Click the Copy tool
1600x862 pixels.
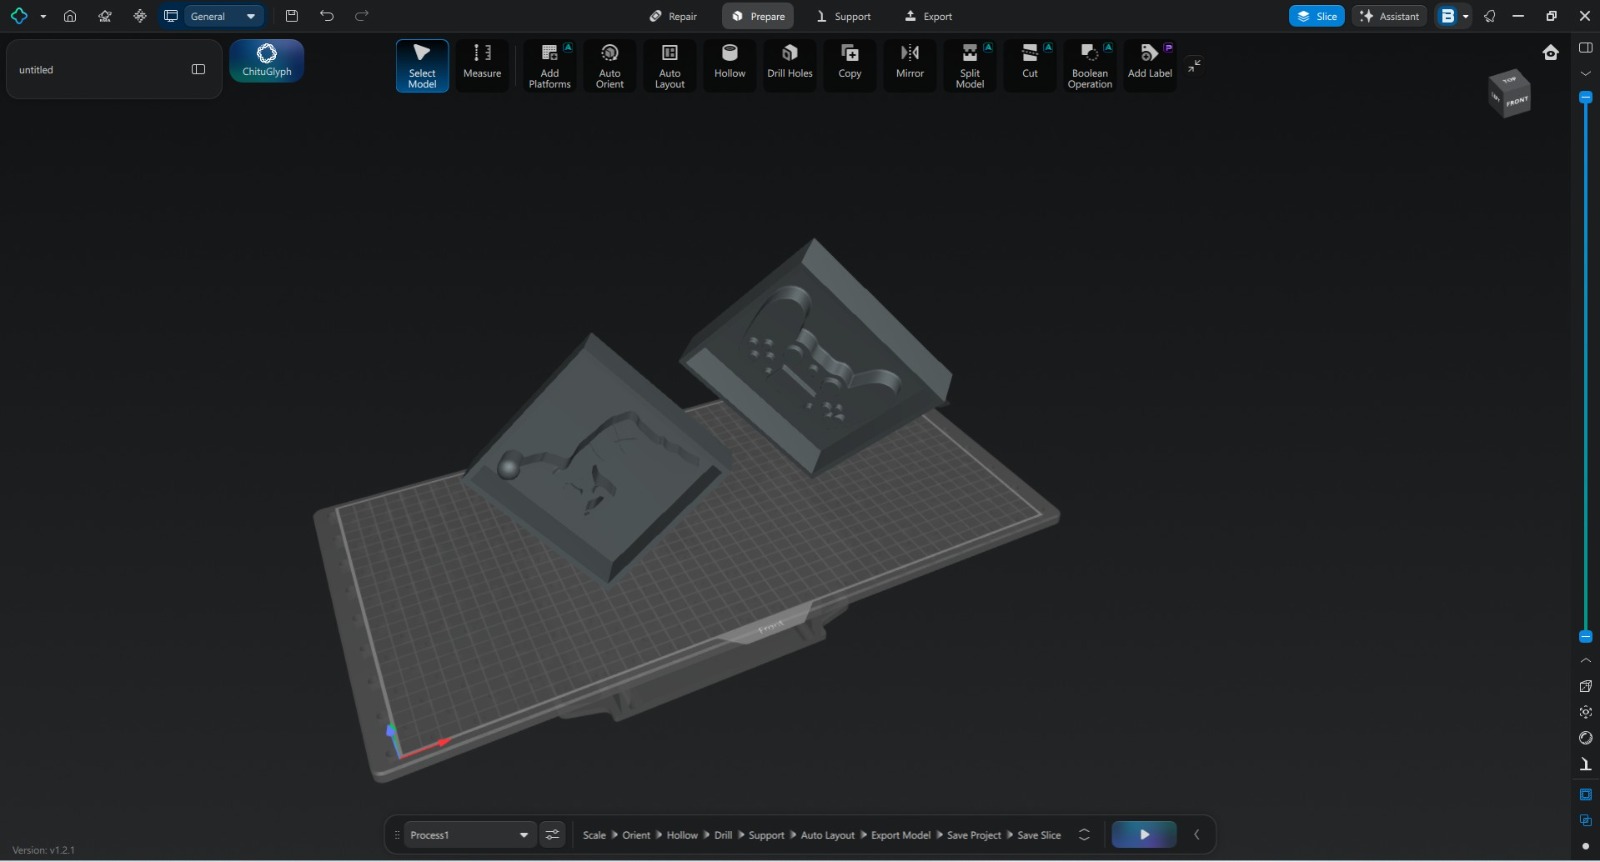[850, 66]
